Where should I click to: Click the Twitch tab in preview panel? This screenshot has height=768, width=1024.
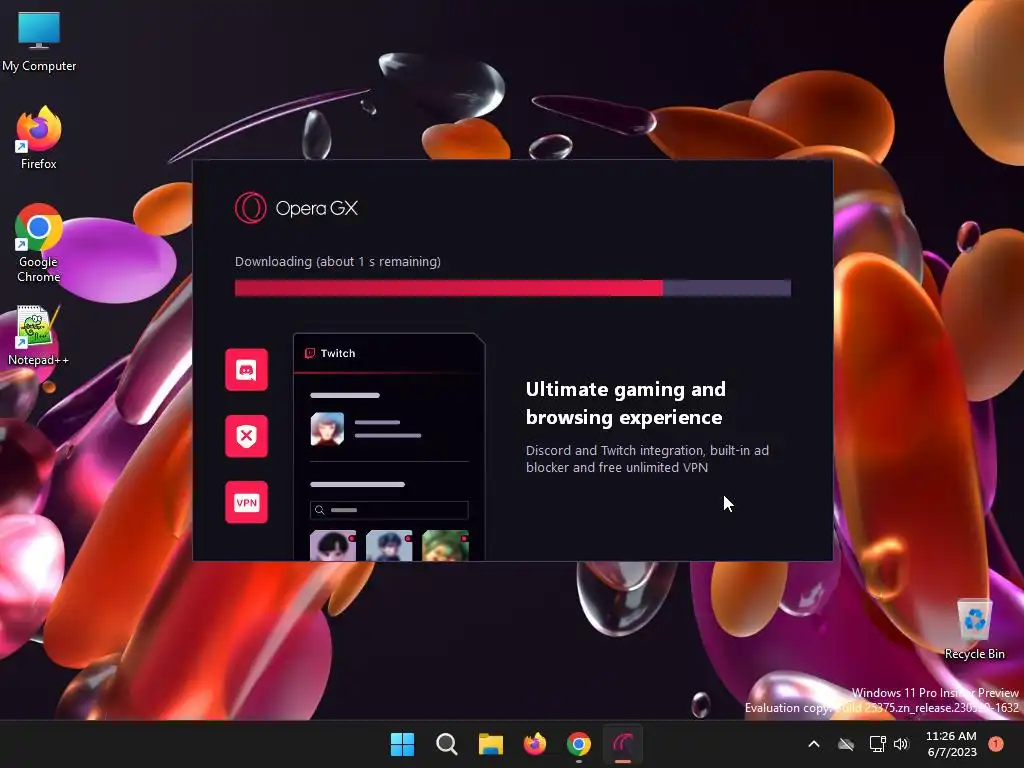pyautogui.click(x=330, y=353)
